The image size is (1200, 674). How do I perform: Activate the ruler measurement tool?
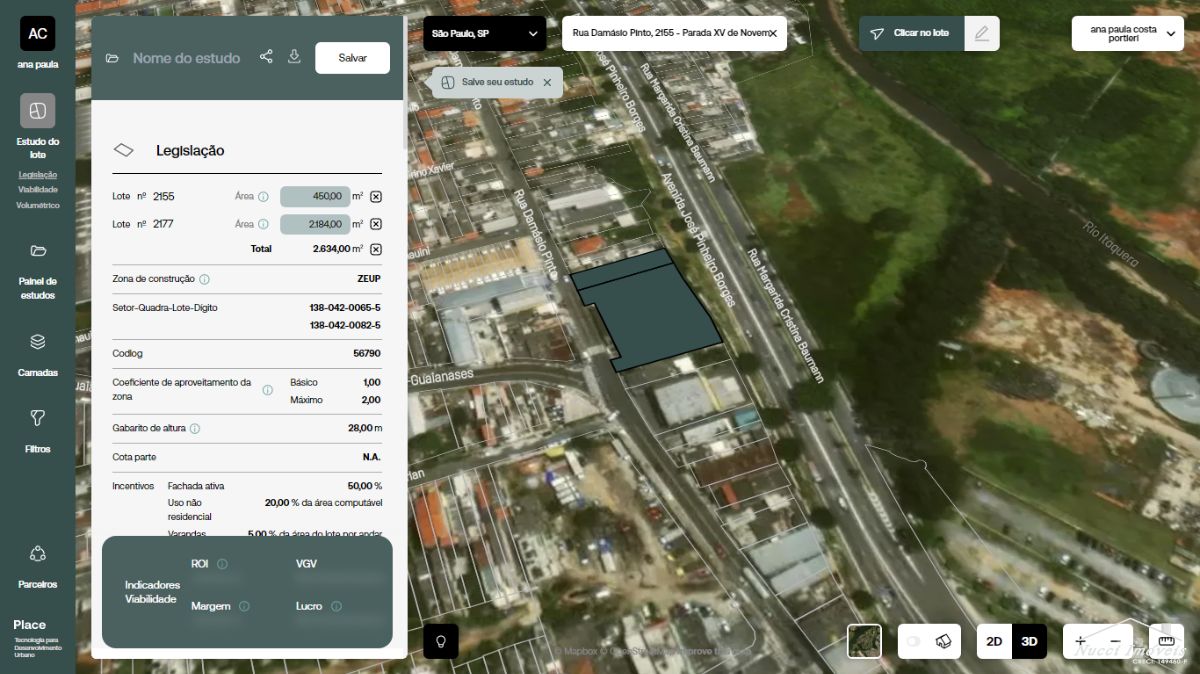(1166, 641)
